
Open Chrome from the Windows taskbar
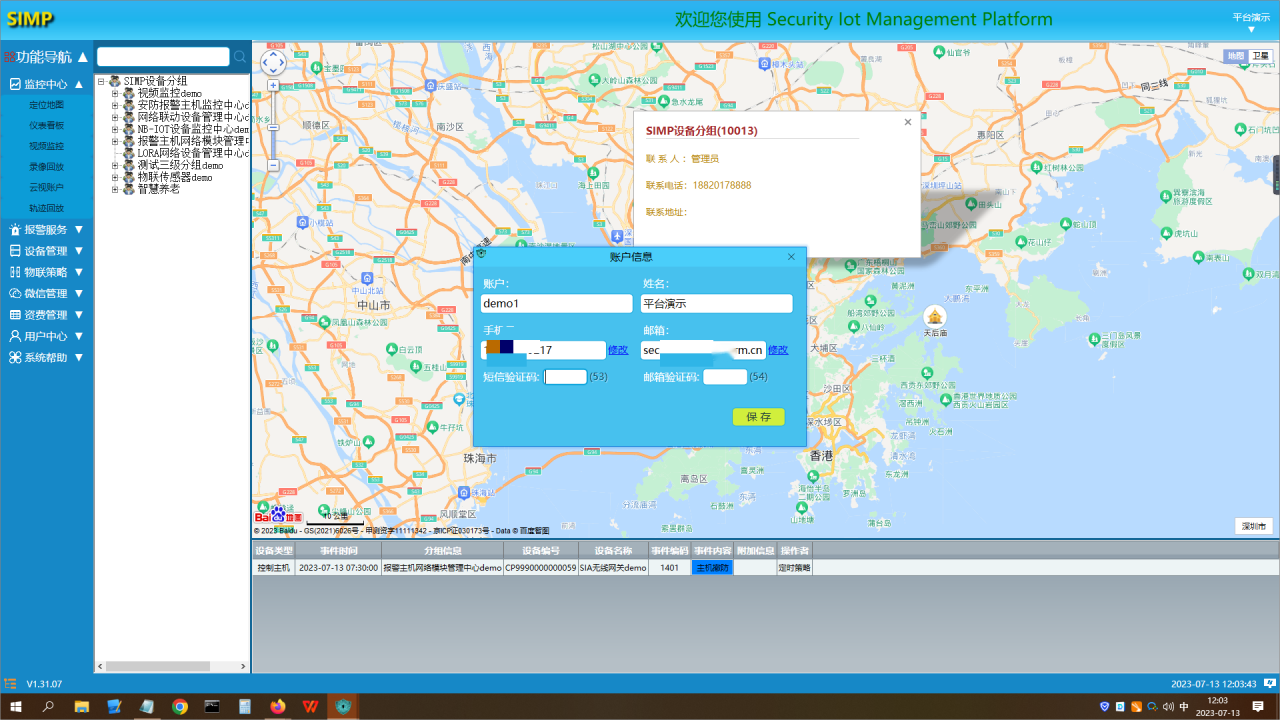click(180, 707)
